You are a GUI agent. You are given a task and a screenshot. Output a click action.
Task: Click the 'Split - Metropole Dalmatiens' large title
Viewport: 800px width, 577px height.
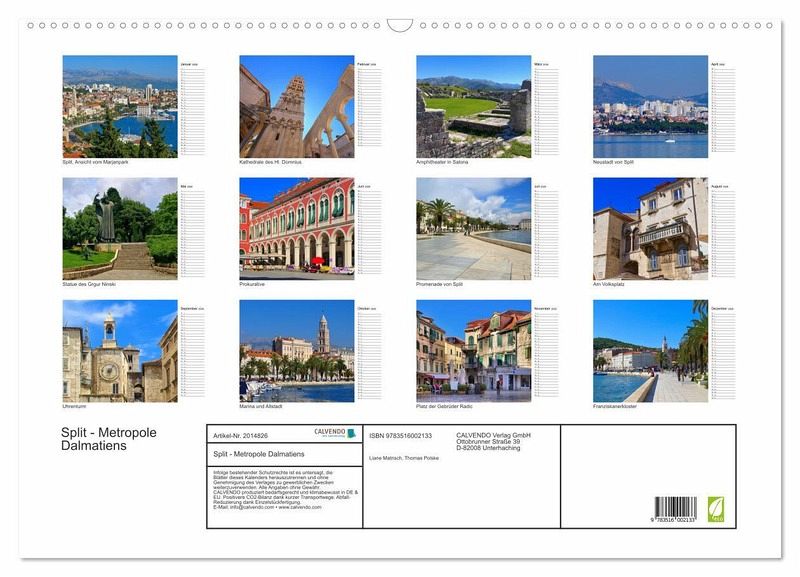[x=109, y=439]
